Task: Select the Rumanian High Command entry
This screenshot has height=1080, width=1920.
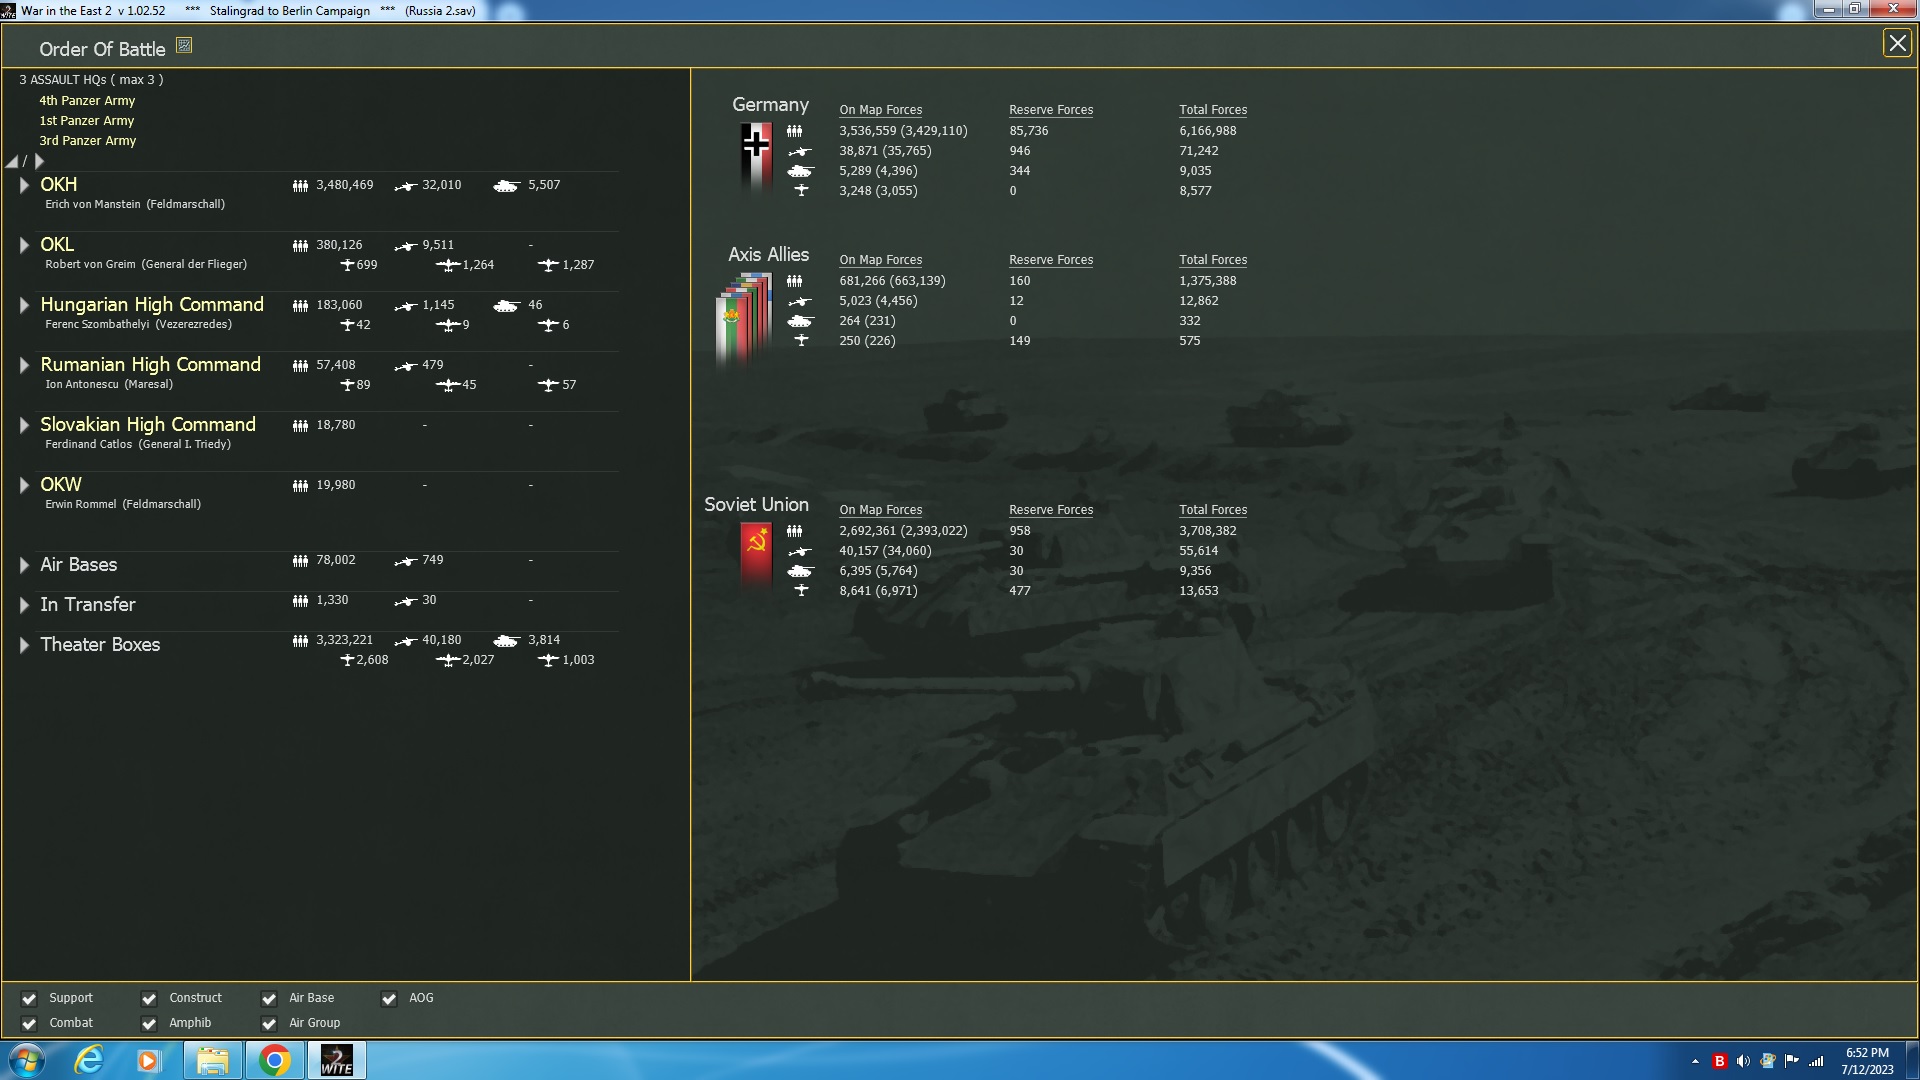Action: point(150,365)
